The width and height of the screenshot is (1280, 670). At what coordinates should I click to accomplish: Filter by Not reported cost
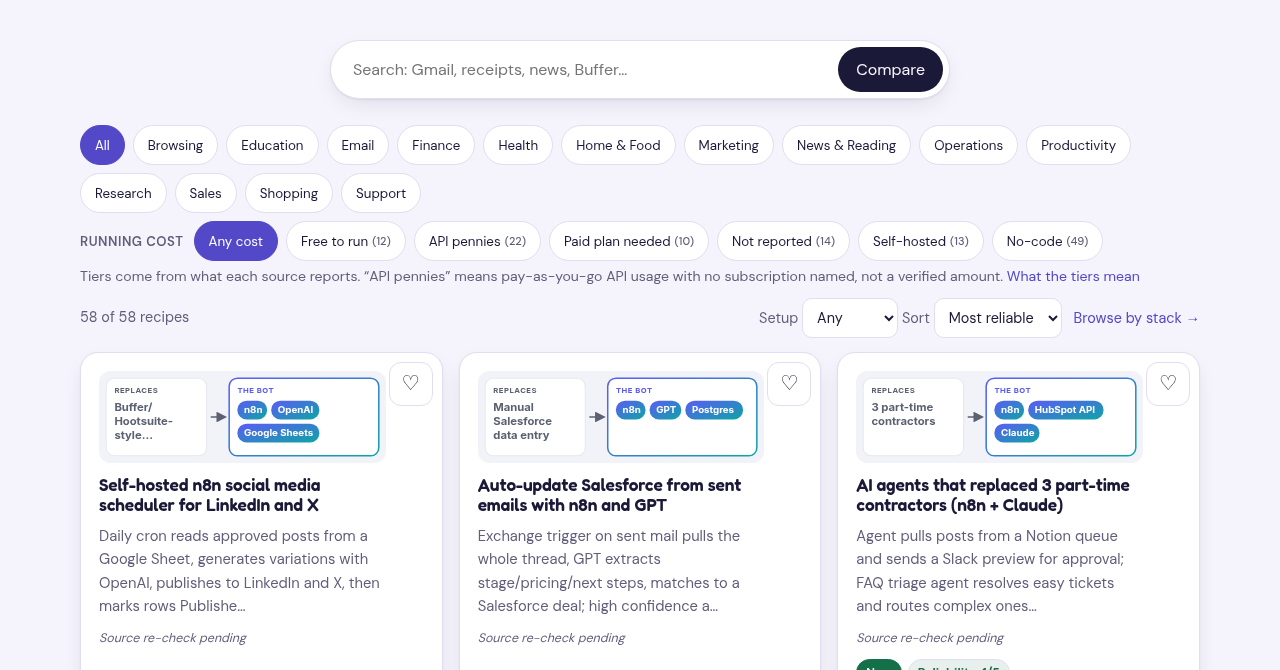(783, 241)
